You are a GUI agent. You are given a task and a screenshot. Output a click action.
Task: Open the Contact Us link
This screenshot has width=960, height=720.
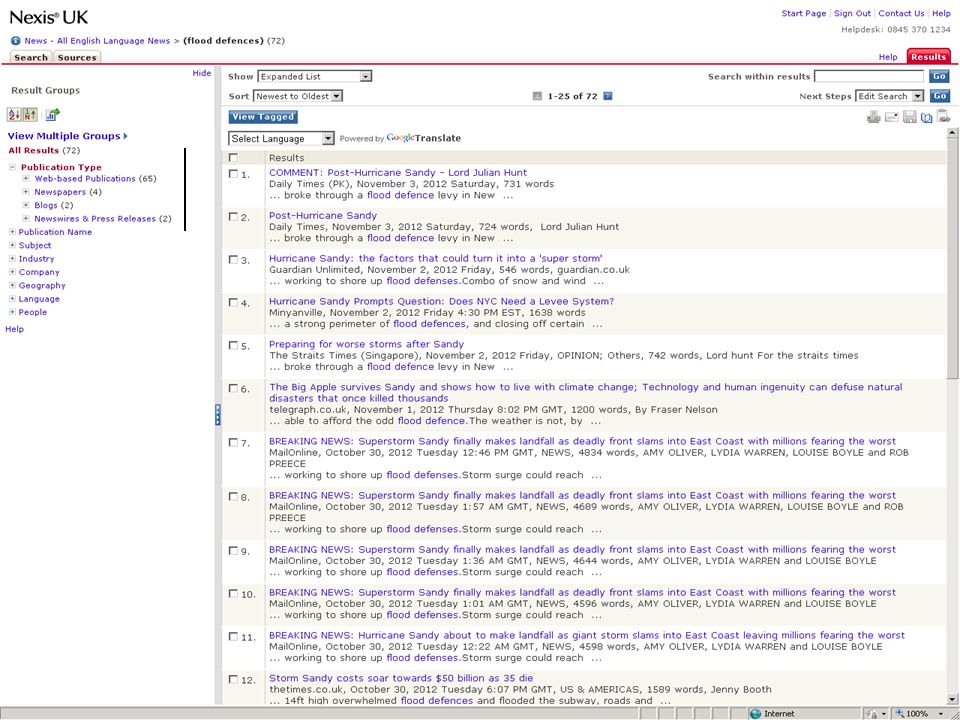click(x=901, y=13)
